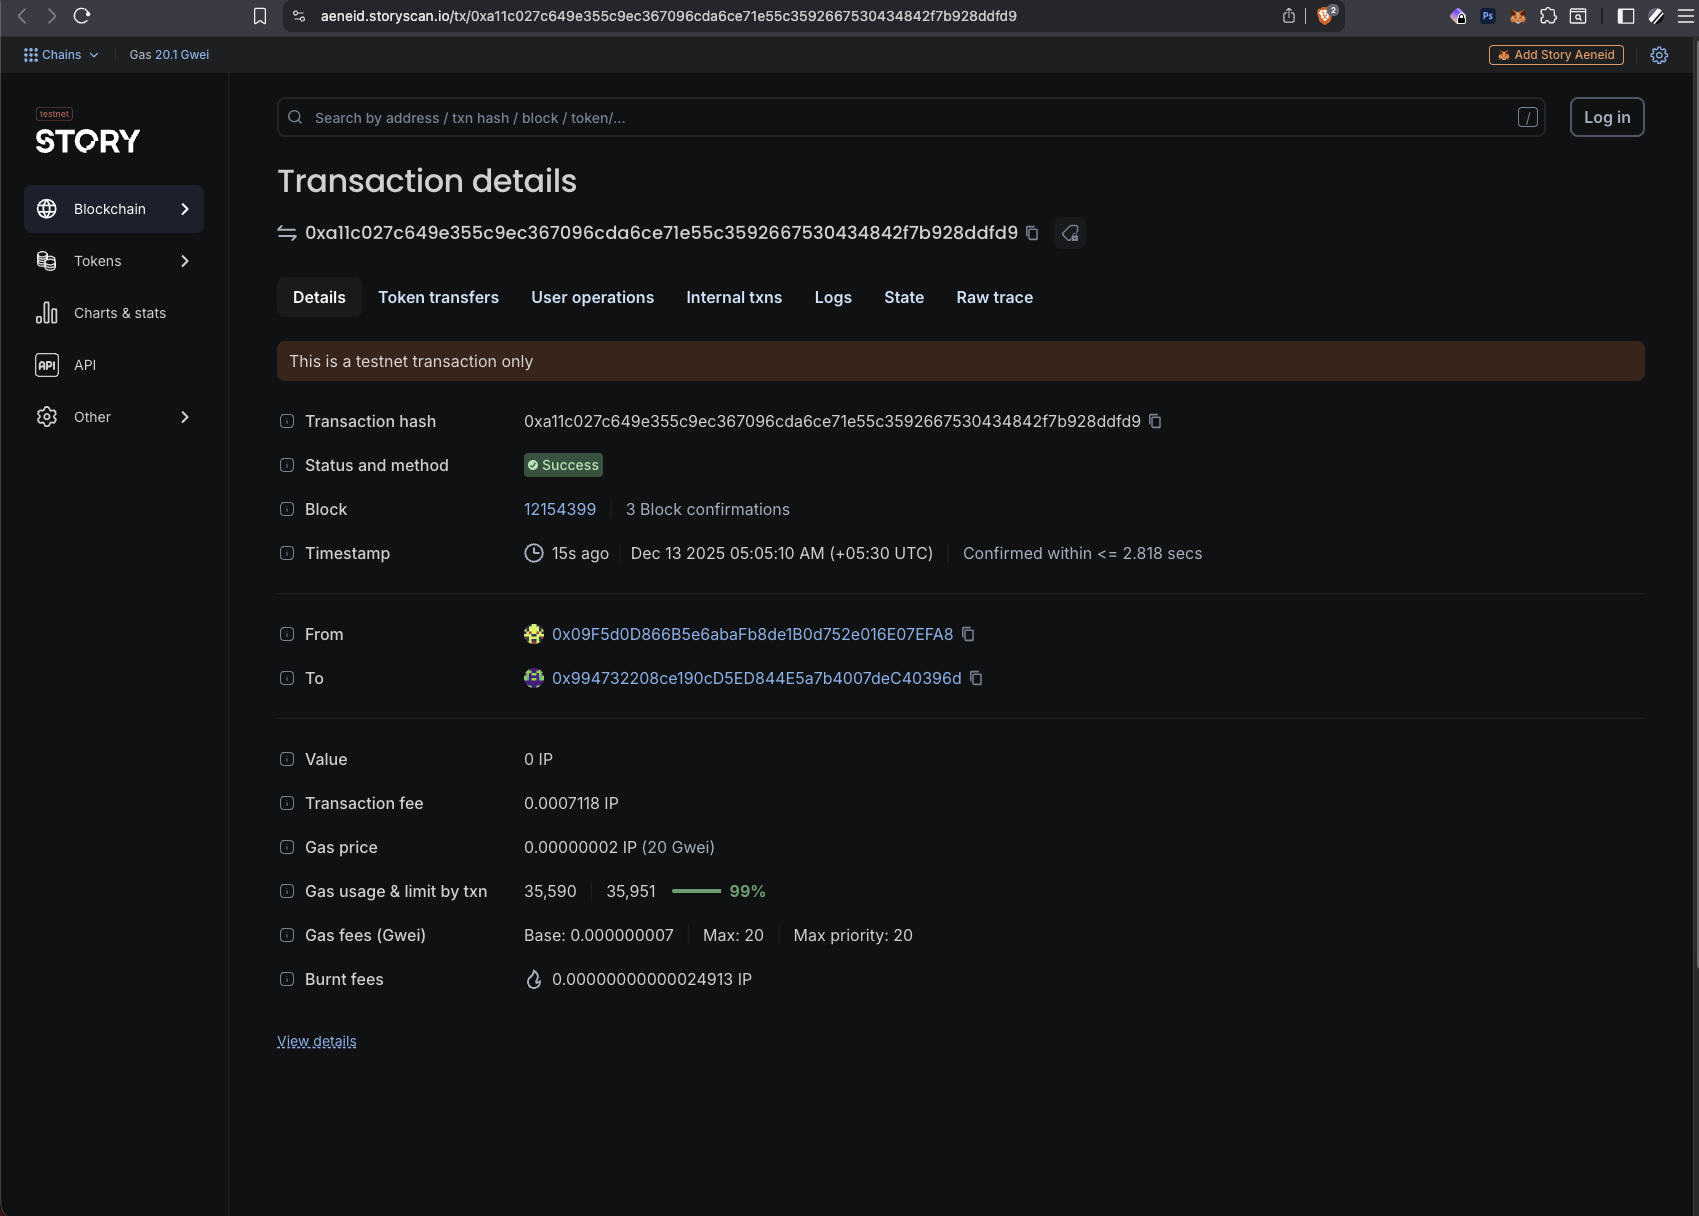Expand the Tokens sidebar menu

click(114, 261)
